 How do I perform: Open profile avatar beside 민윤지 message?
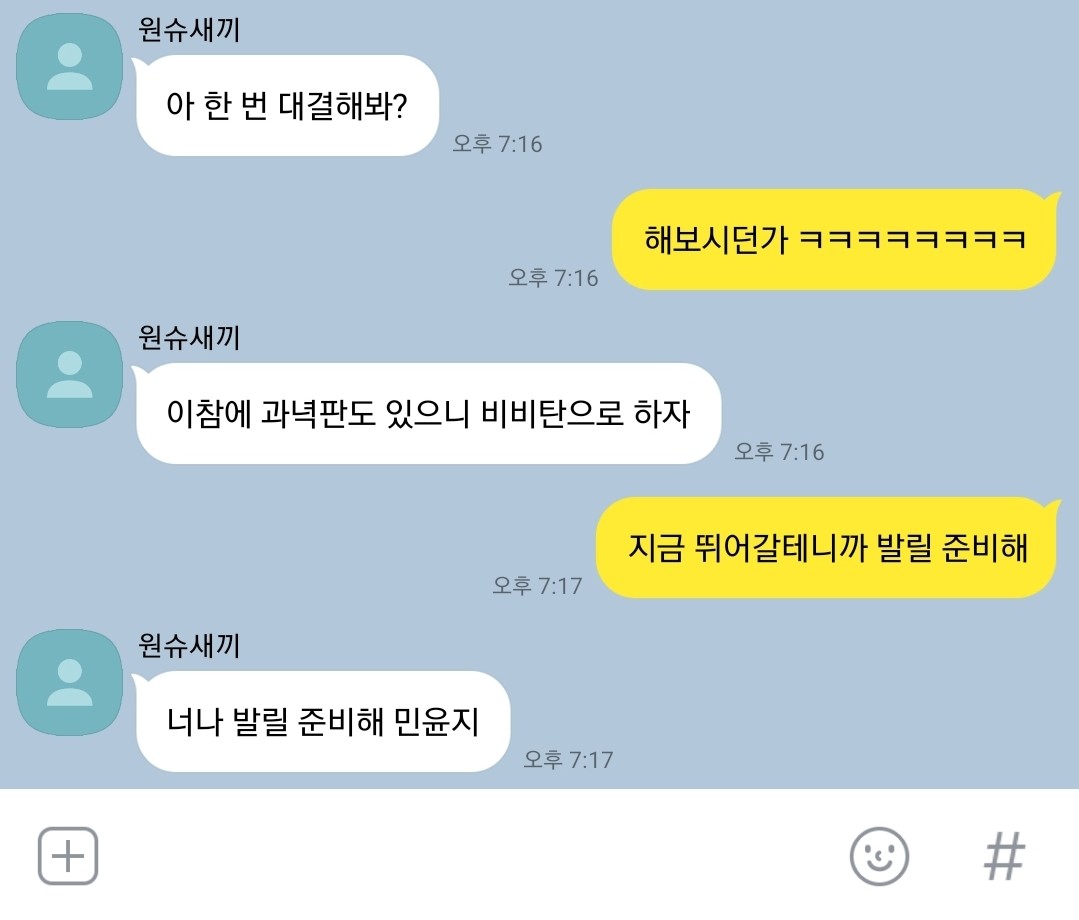(70, 682)
